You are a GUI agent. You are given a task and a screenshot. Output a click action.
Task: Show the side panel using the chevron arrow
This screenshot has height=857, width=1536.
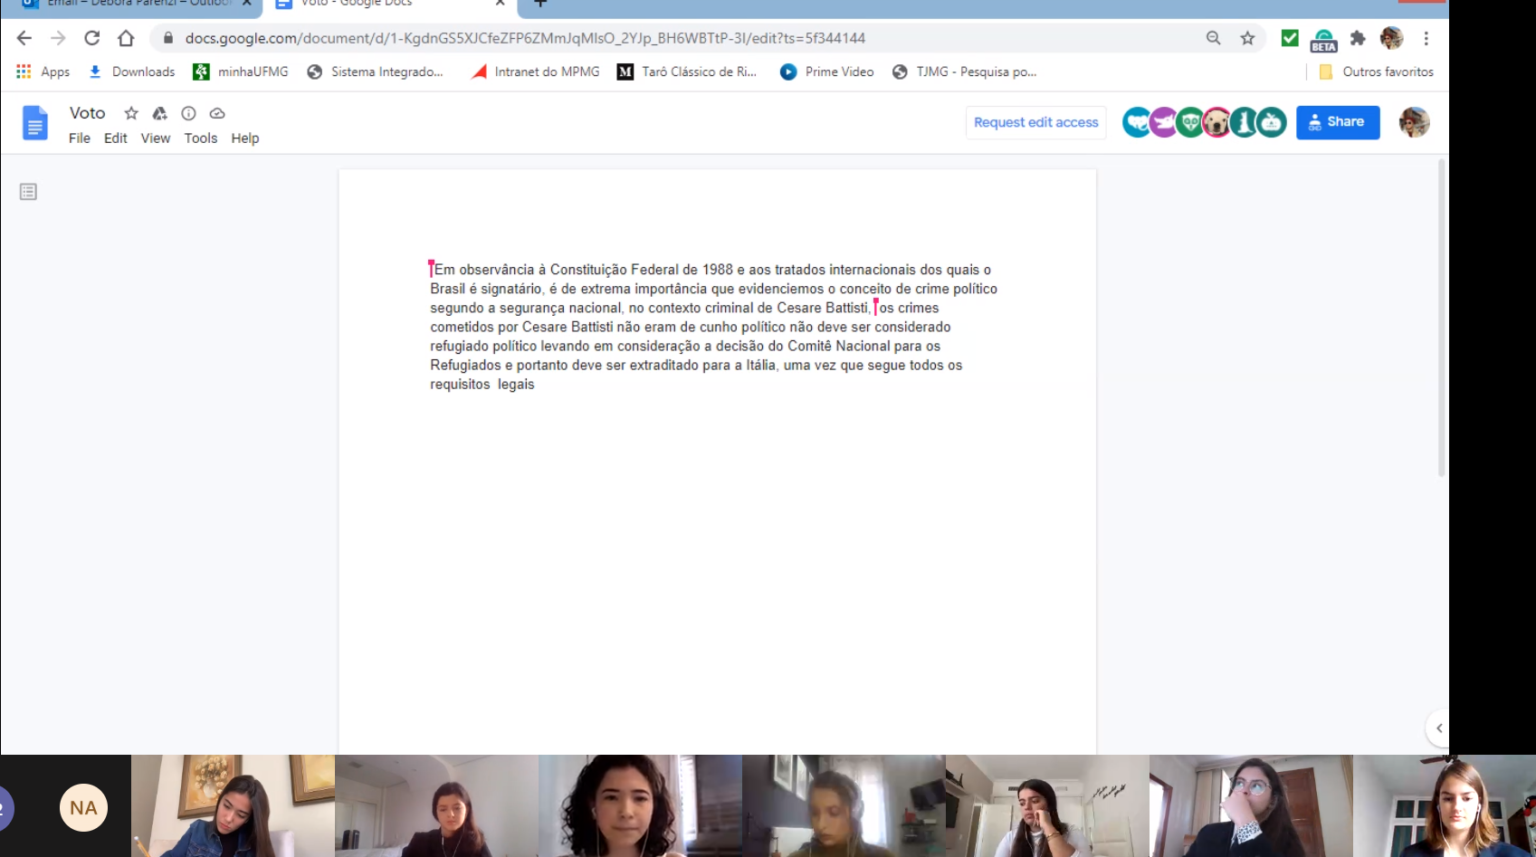pyautogui.click(x=1438, y=728)
